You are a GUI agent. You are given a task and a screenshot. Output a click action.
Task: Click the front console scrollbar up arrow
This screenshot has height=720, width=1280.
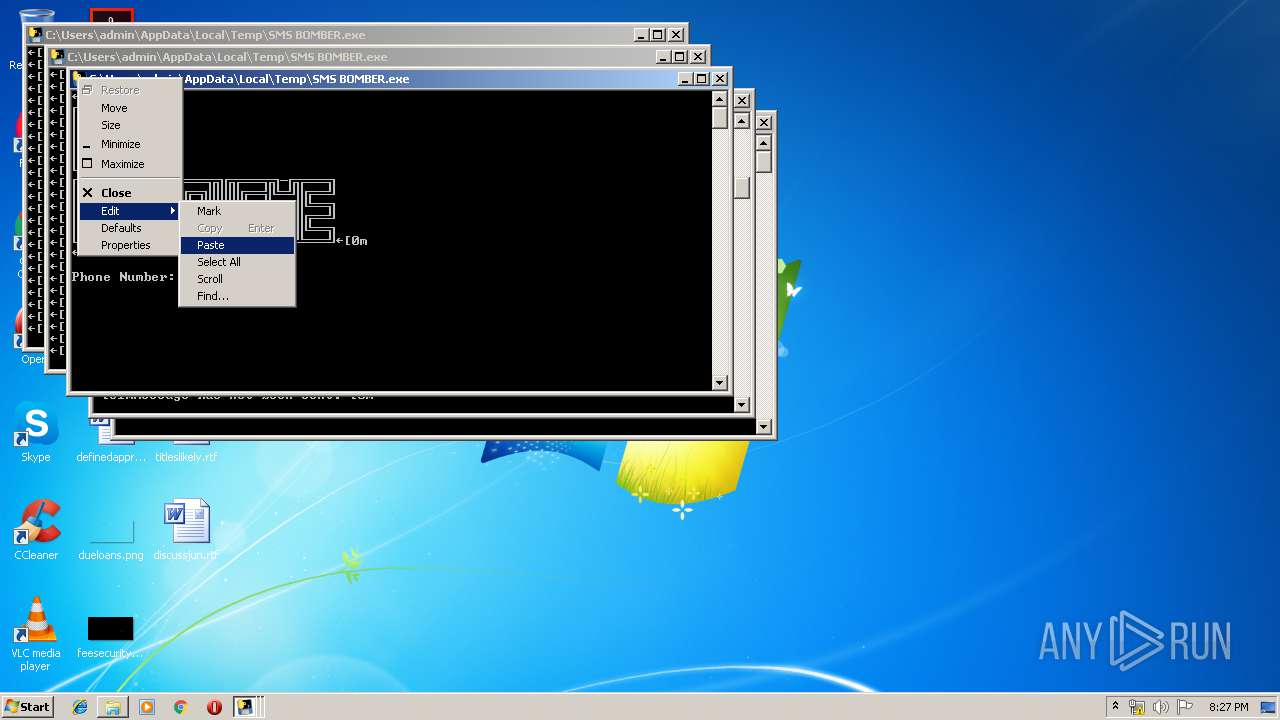point(719,99)
